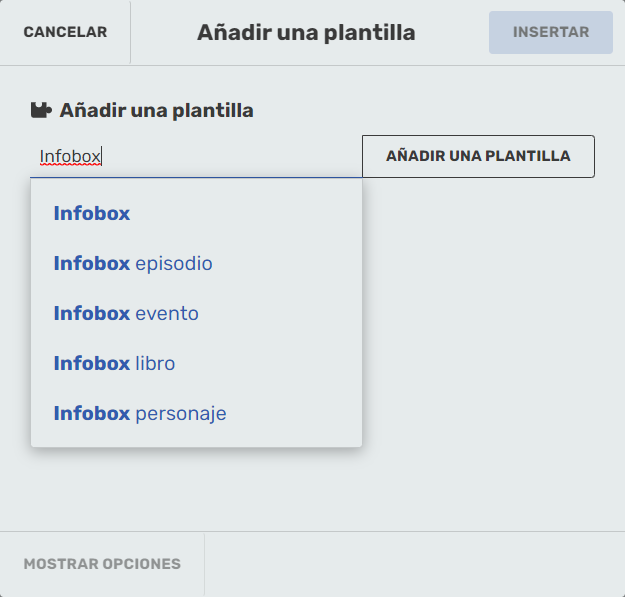Click the word personaje in the suggestions
The width and height of the screenshot is (625, 597).
[x=181, y=414]
